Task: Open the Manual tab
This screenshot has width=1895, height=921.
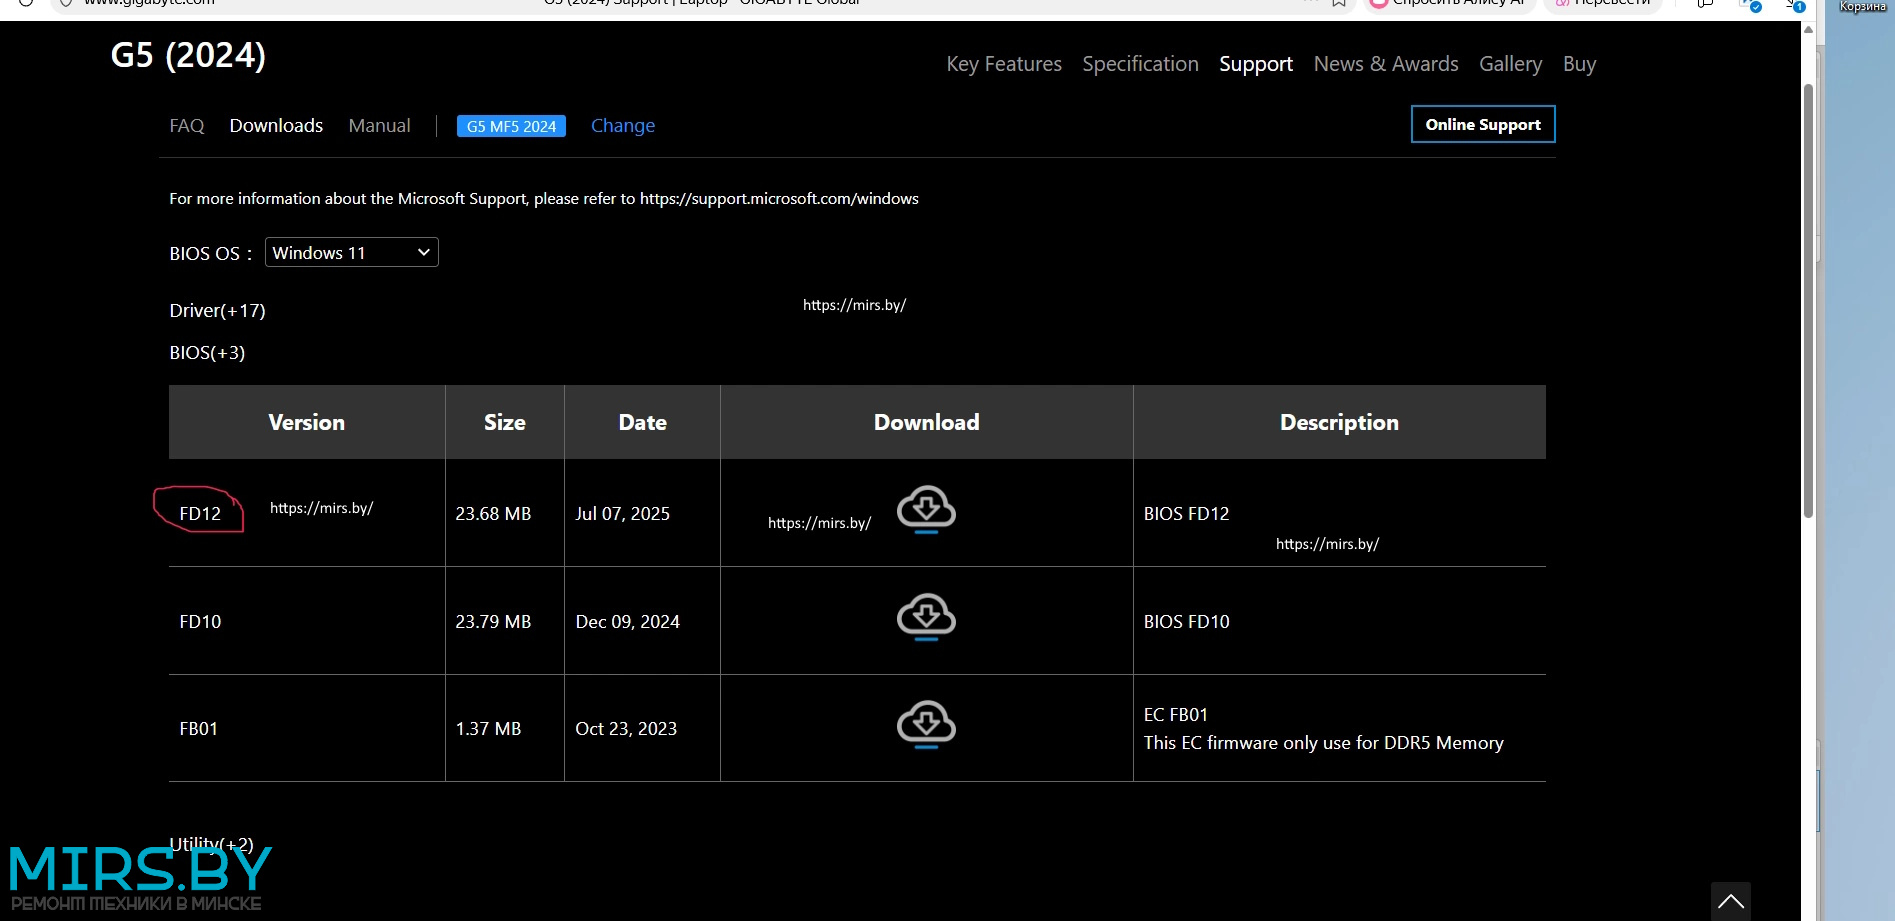Action: 379,126
